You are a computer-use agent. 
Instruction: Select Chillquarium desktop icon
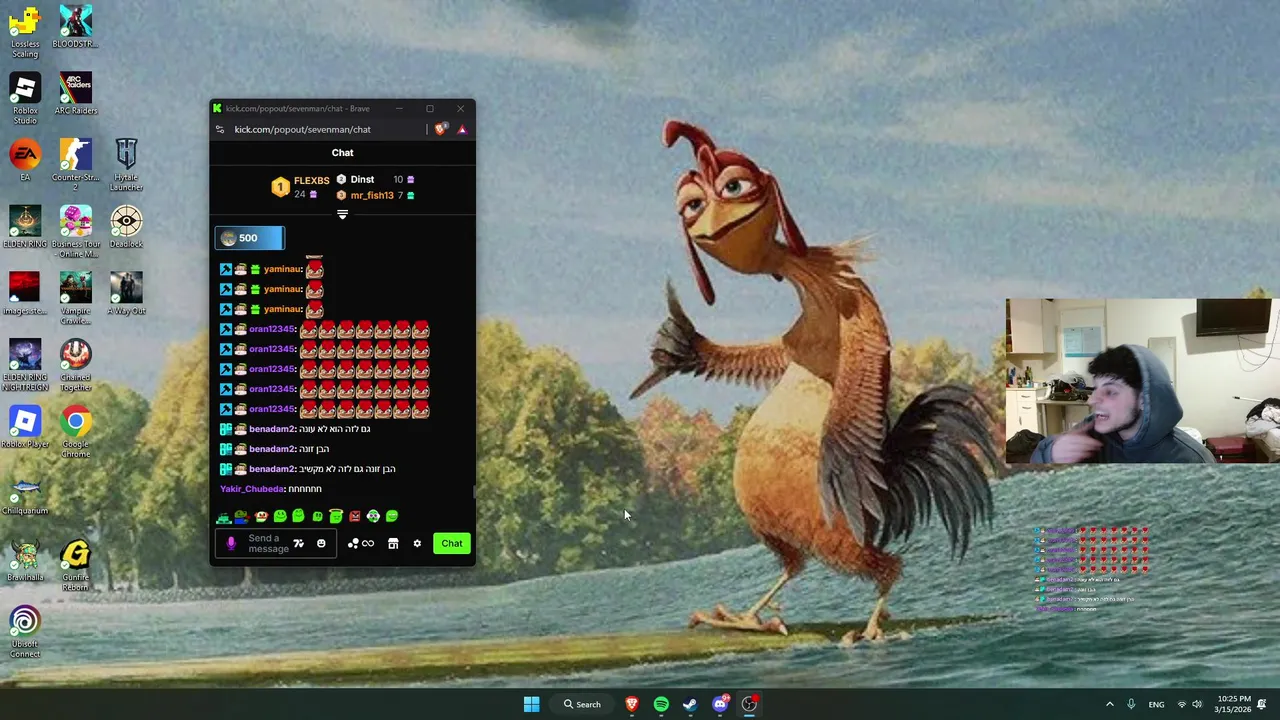(25, 495)
